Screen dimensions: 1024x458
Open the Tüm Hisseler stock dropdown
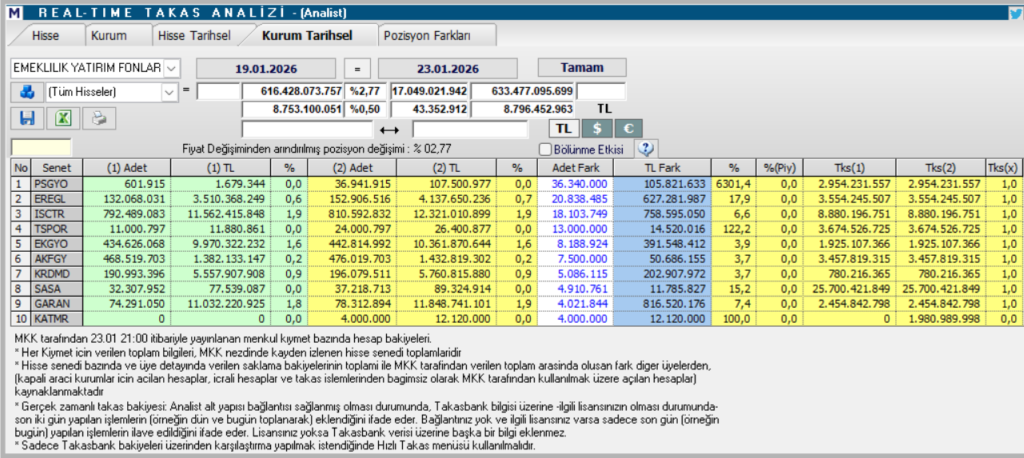click(x=169, y=92)
